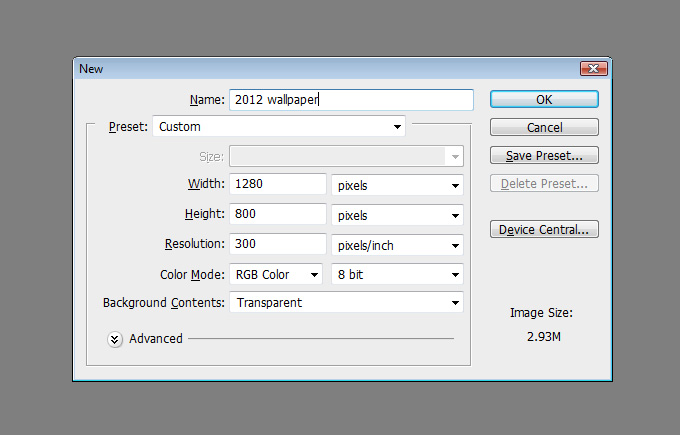This screenshot has height=435, width=680.
Task: Open the 8 bit depth dropdown
Action: (x=397, y=274)
